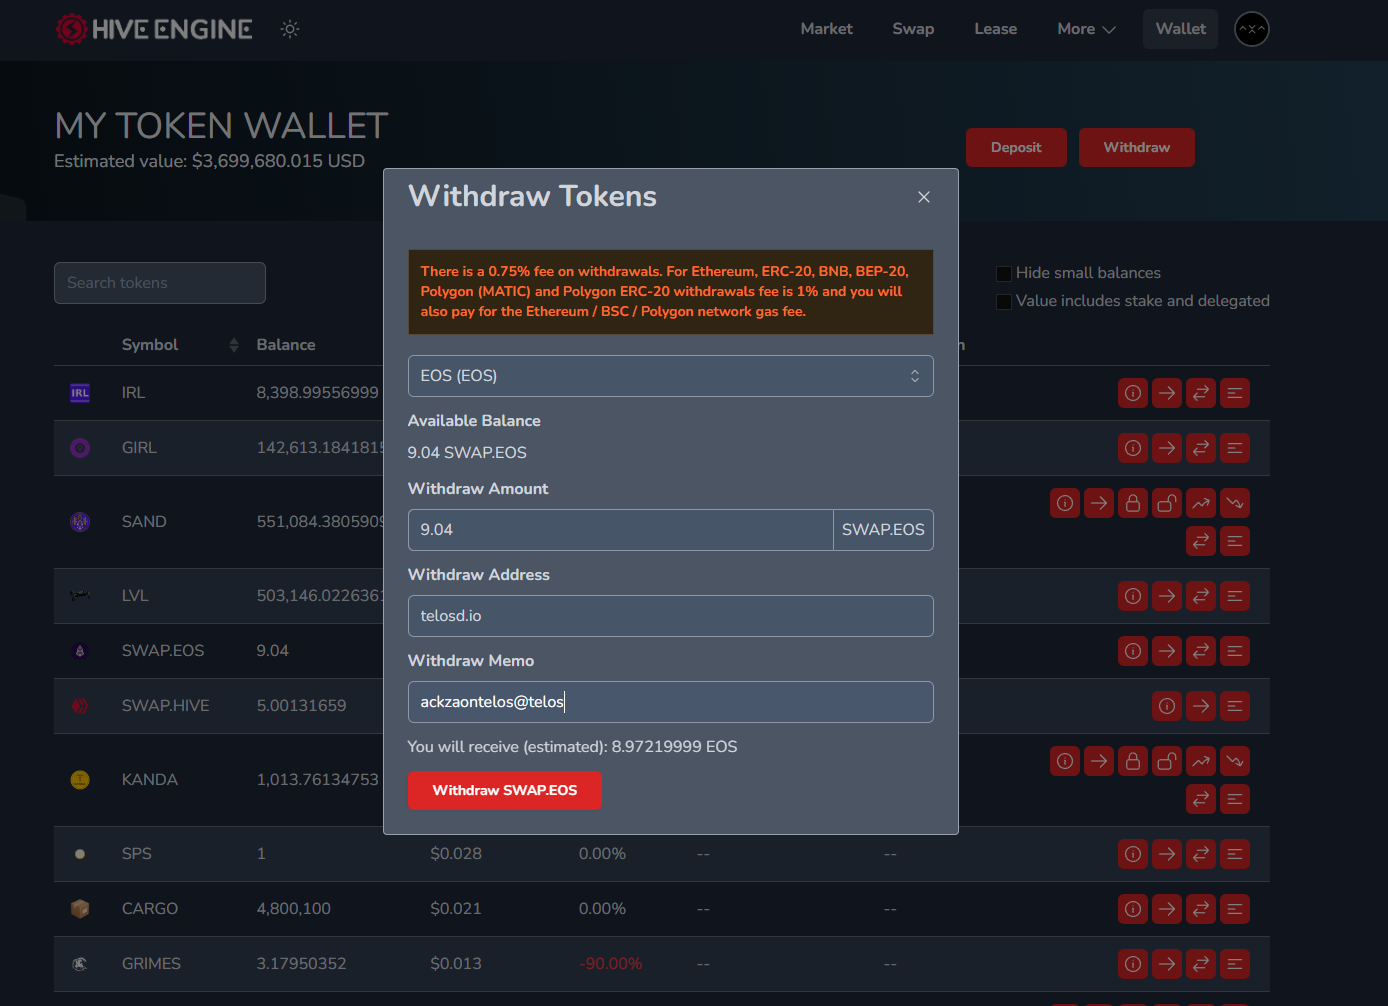Open the swap icon in the IRL row

(1201, 393)
